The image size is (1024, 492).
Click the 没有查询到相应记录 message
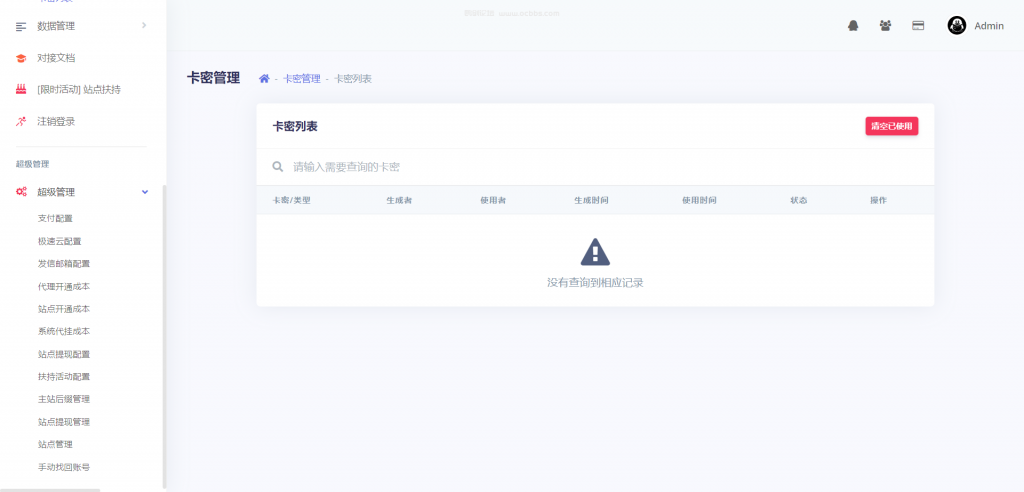(596, 283)
